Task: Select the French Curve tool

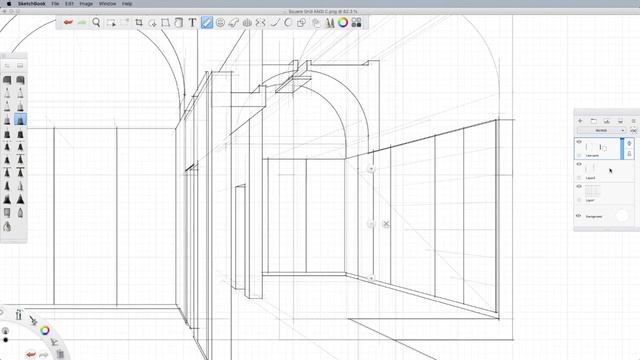Action: pyautogui.click(x=233, y=22)
